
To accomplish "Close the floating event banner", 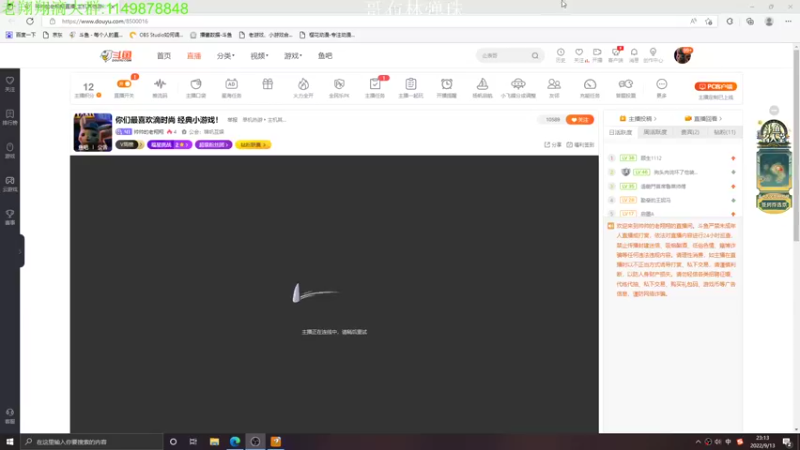I will click(774, 110).
